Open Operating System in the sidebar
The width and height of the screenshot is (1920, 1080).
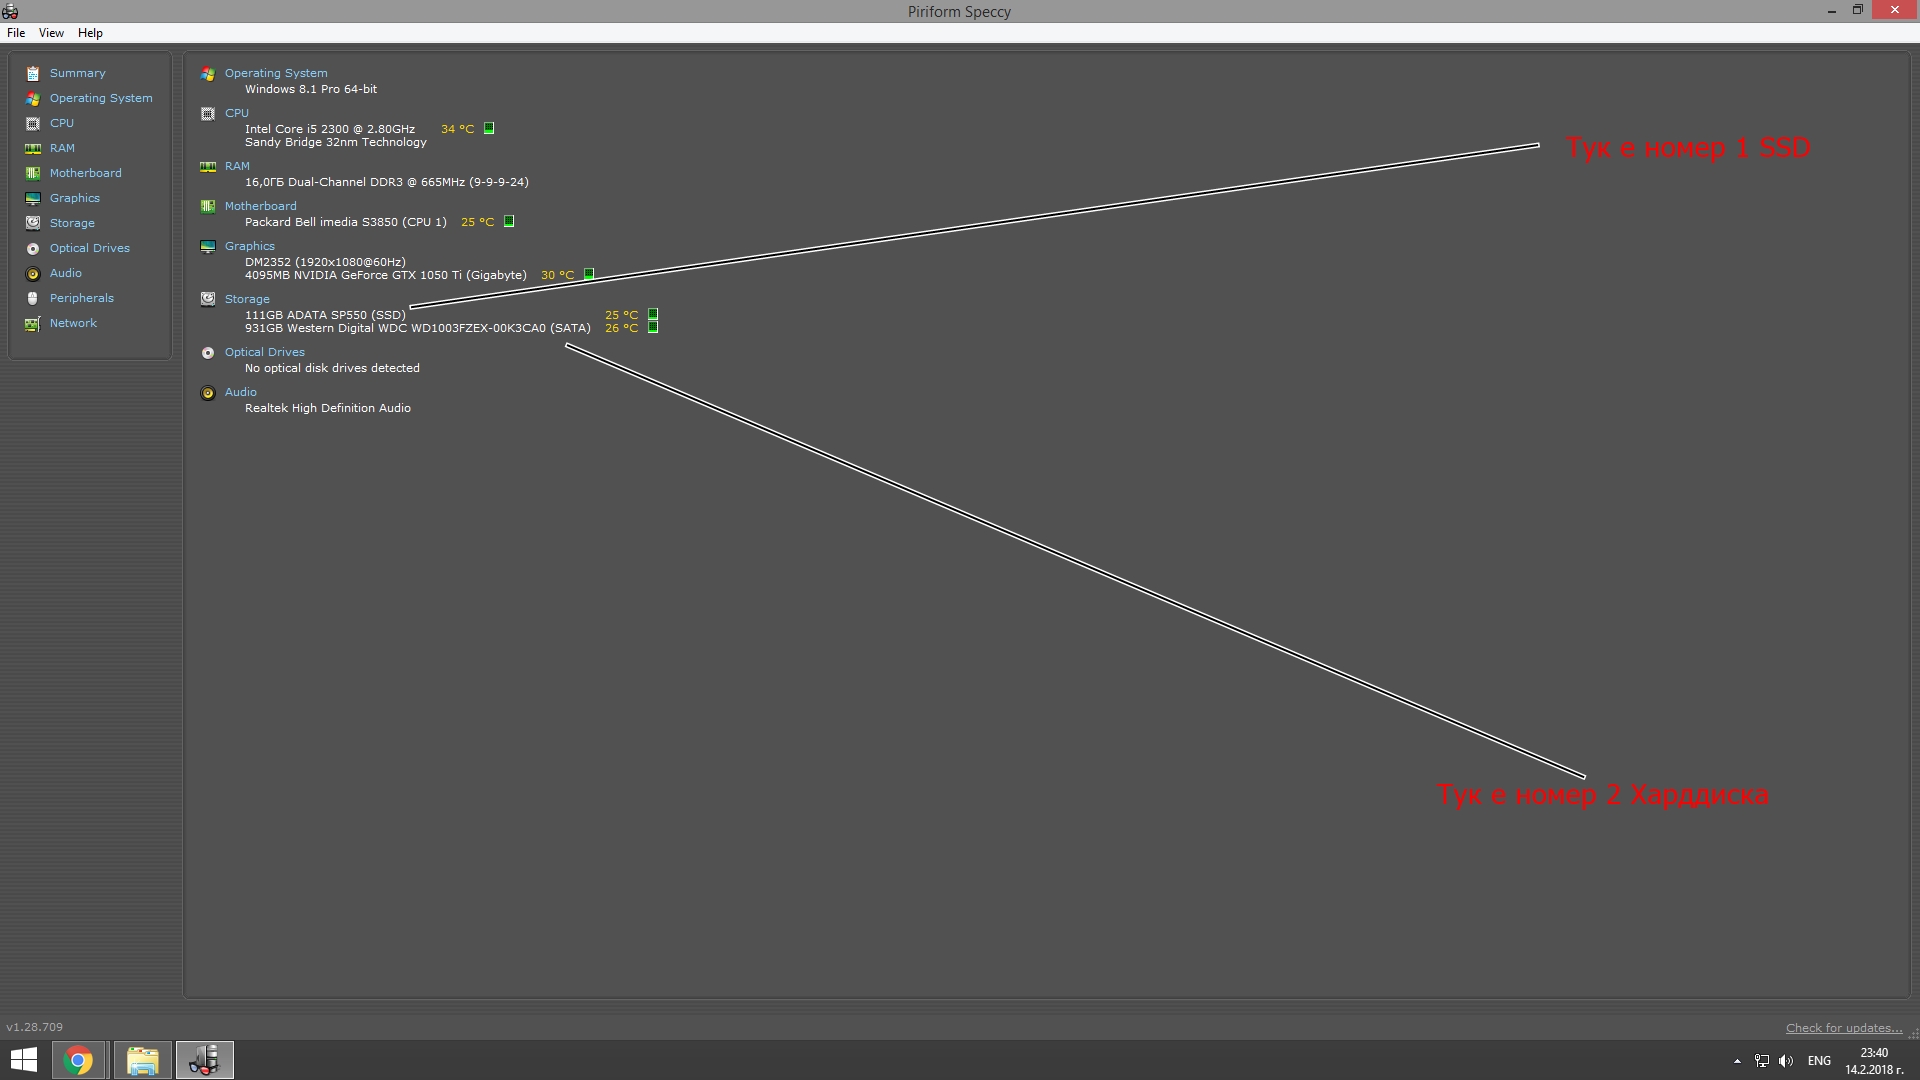point(101,98)
